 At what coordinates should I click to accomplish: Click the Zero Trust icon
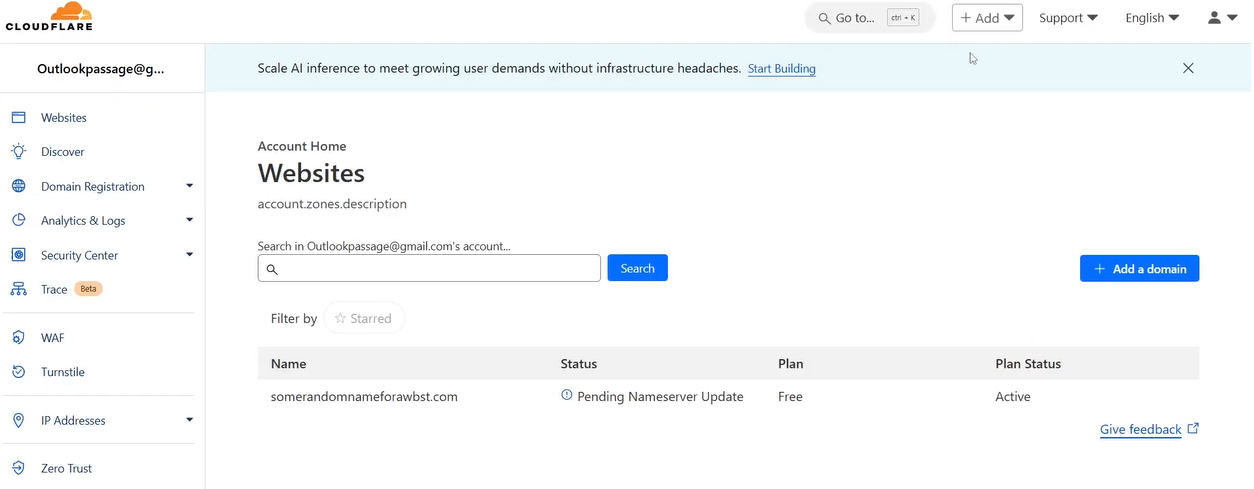click(18, 468)
